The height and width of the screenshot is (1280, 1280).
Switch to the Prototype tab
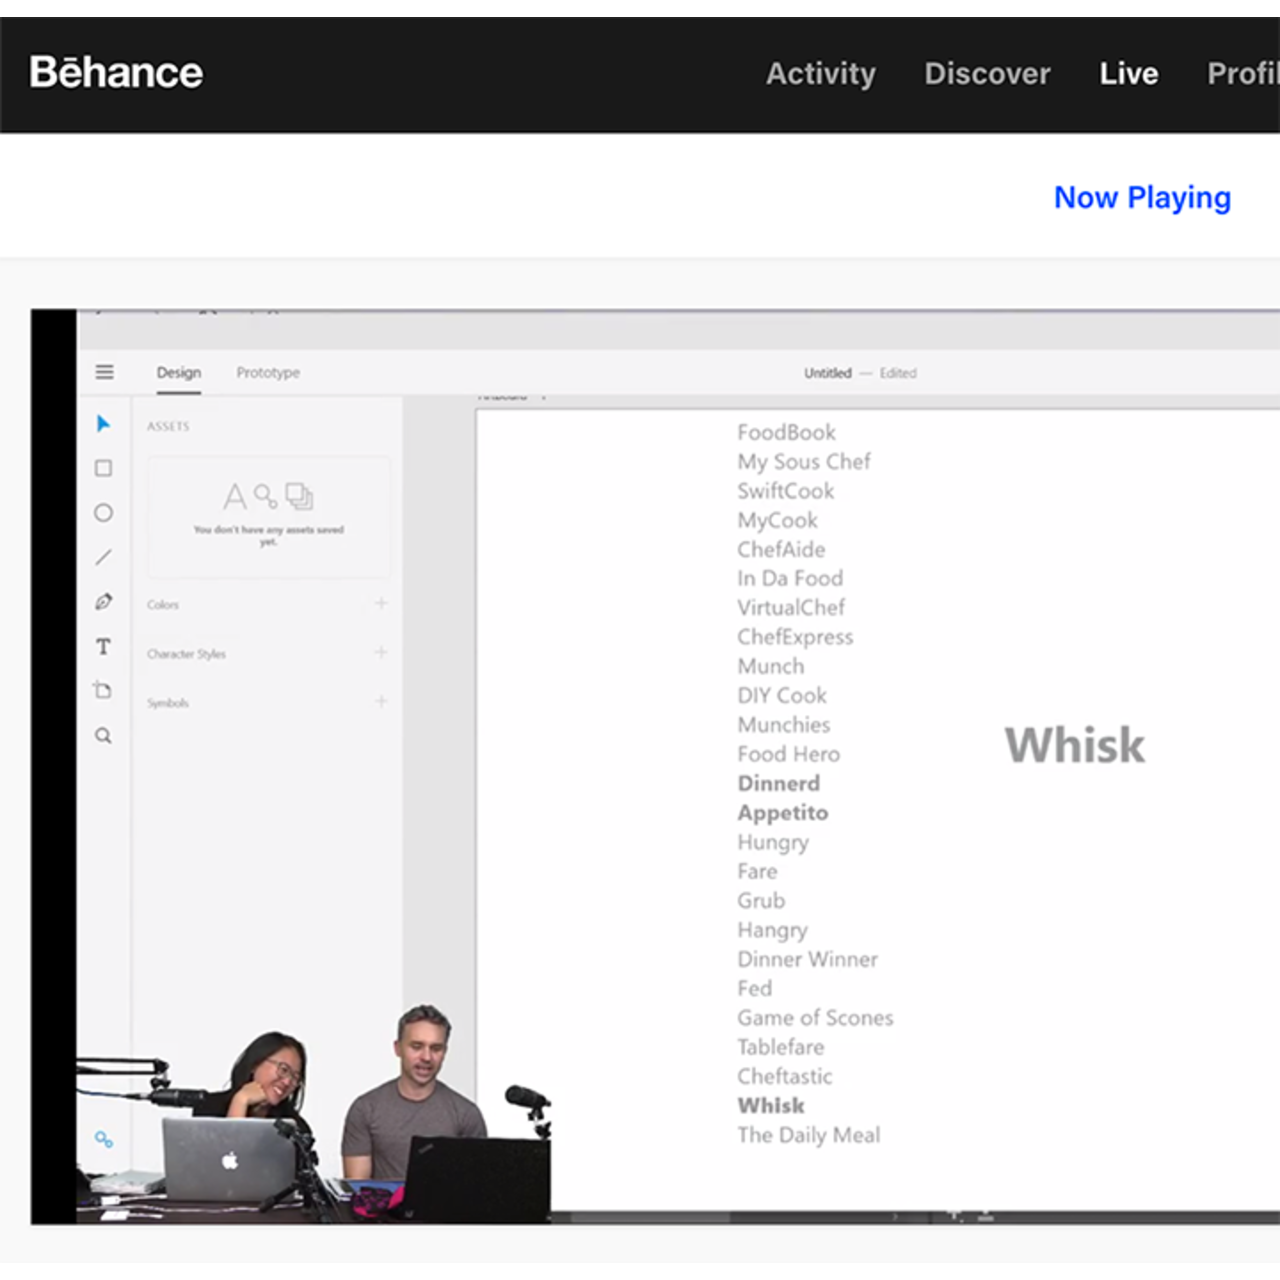coord(268,372)
